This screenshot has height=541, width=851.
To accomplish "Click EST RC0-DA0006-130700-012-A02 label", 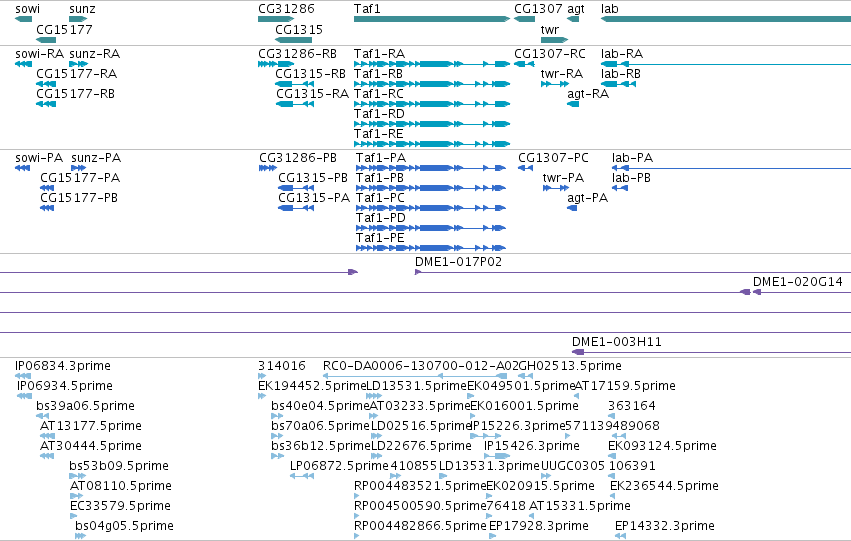I will (x=421, y=366).
